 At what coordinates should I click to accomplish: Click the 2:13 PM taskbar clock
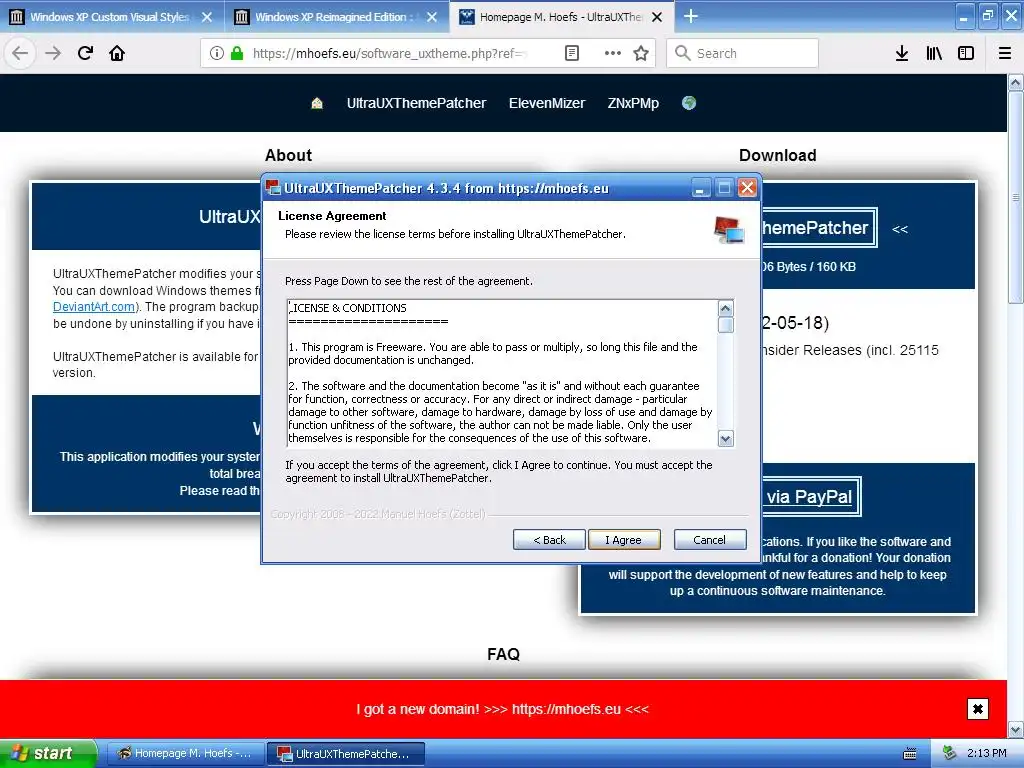[x=987, y=753]
